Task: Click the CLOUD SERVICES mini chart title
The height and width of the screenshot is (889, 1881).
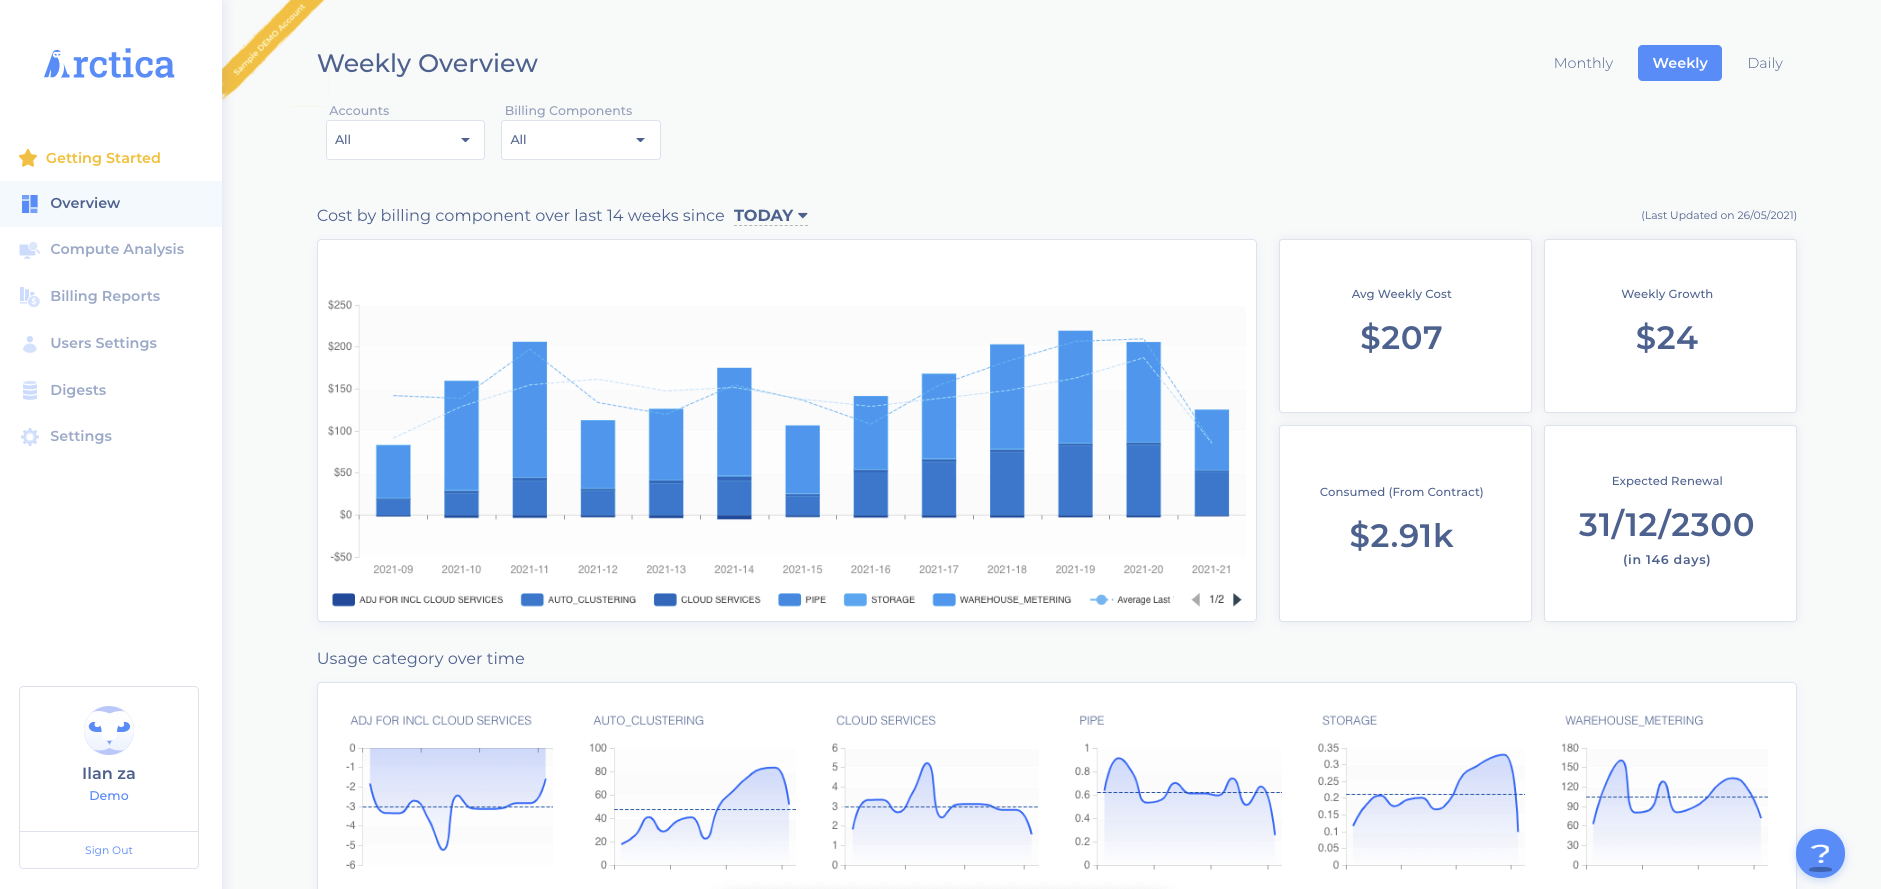Action: click(x=886, y=721)
